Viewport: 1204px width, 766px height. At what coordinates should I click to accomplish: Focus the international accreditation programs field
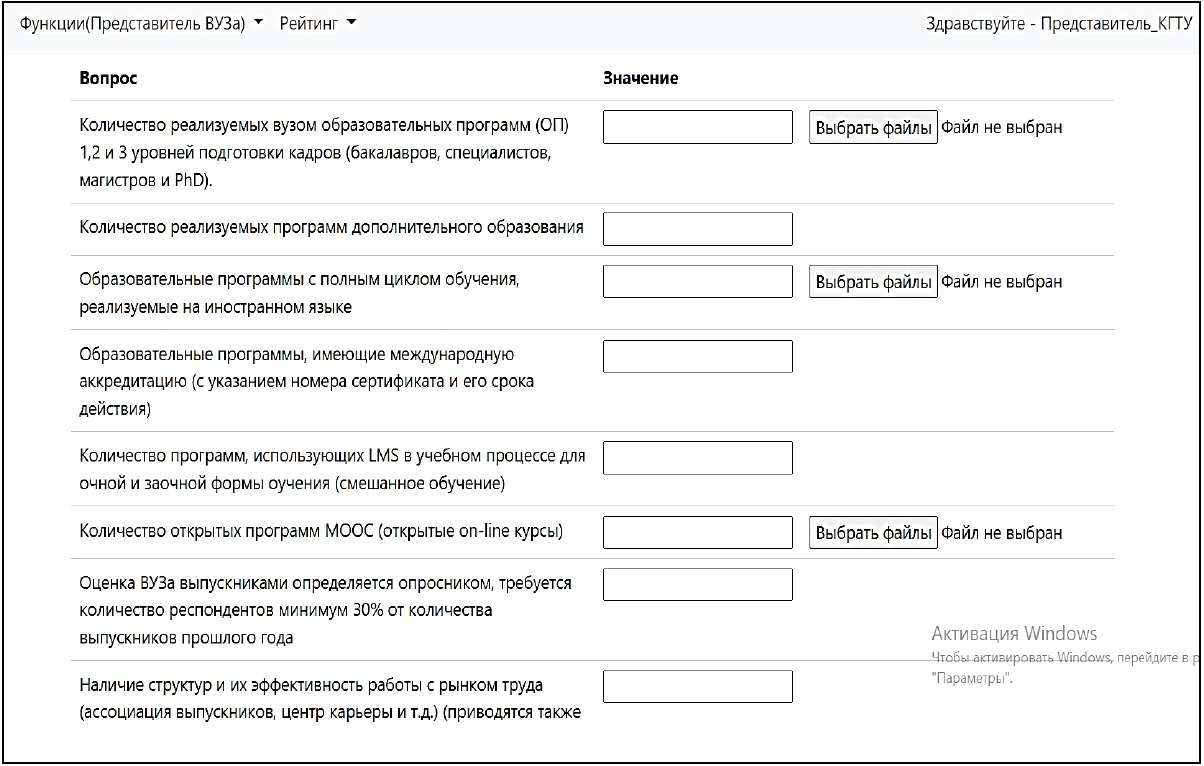point(698,357)
